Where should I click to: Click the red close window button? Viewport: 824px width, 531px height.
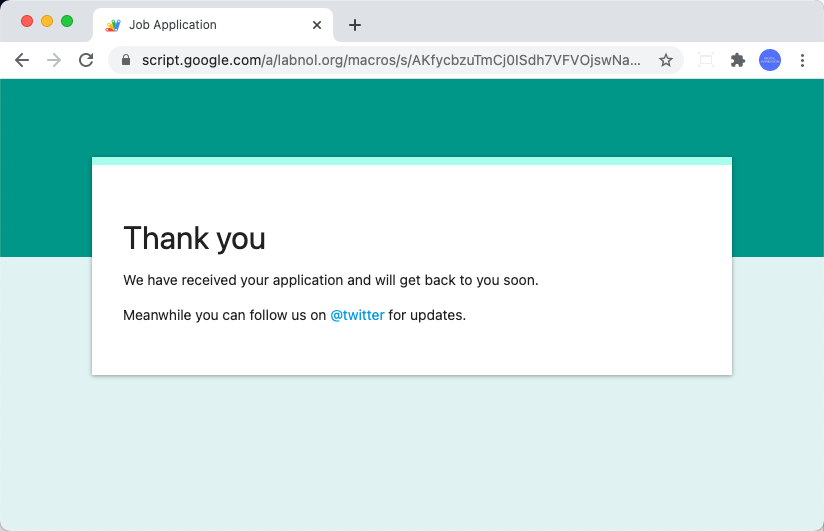(x=27, y=21)
